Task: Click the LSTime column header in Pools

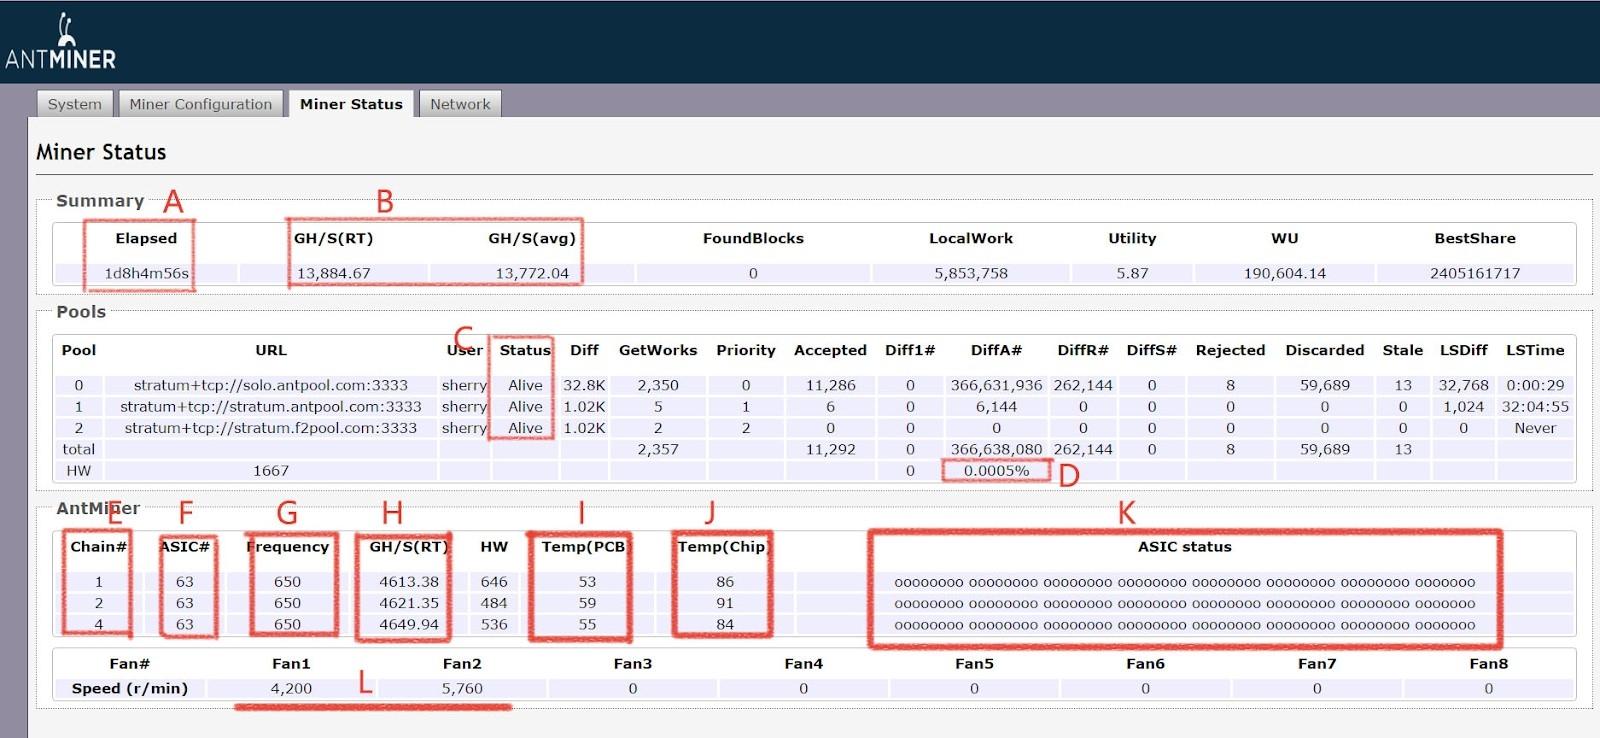Action: point(1535,350)
